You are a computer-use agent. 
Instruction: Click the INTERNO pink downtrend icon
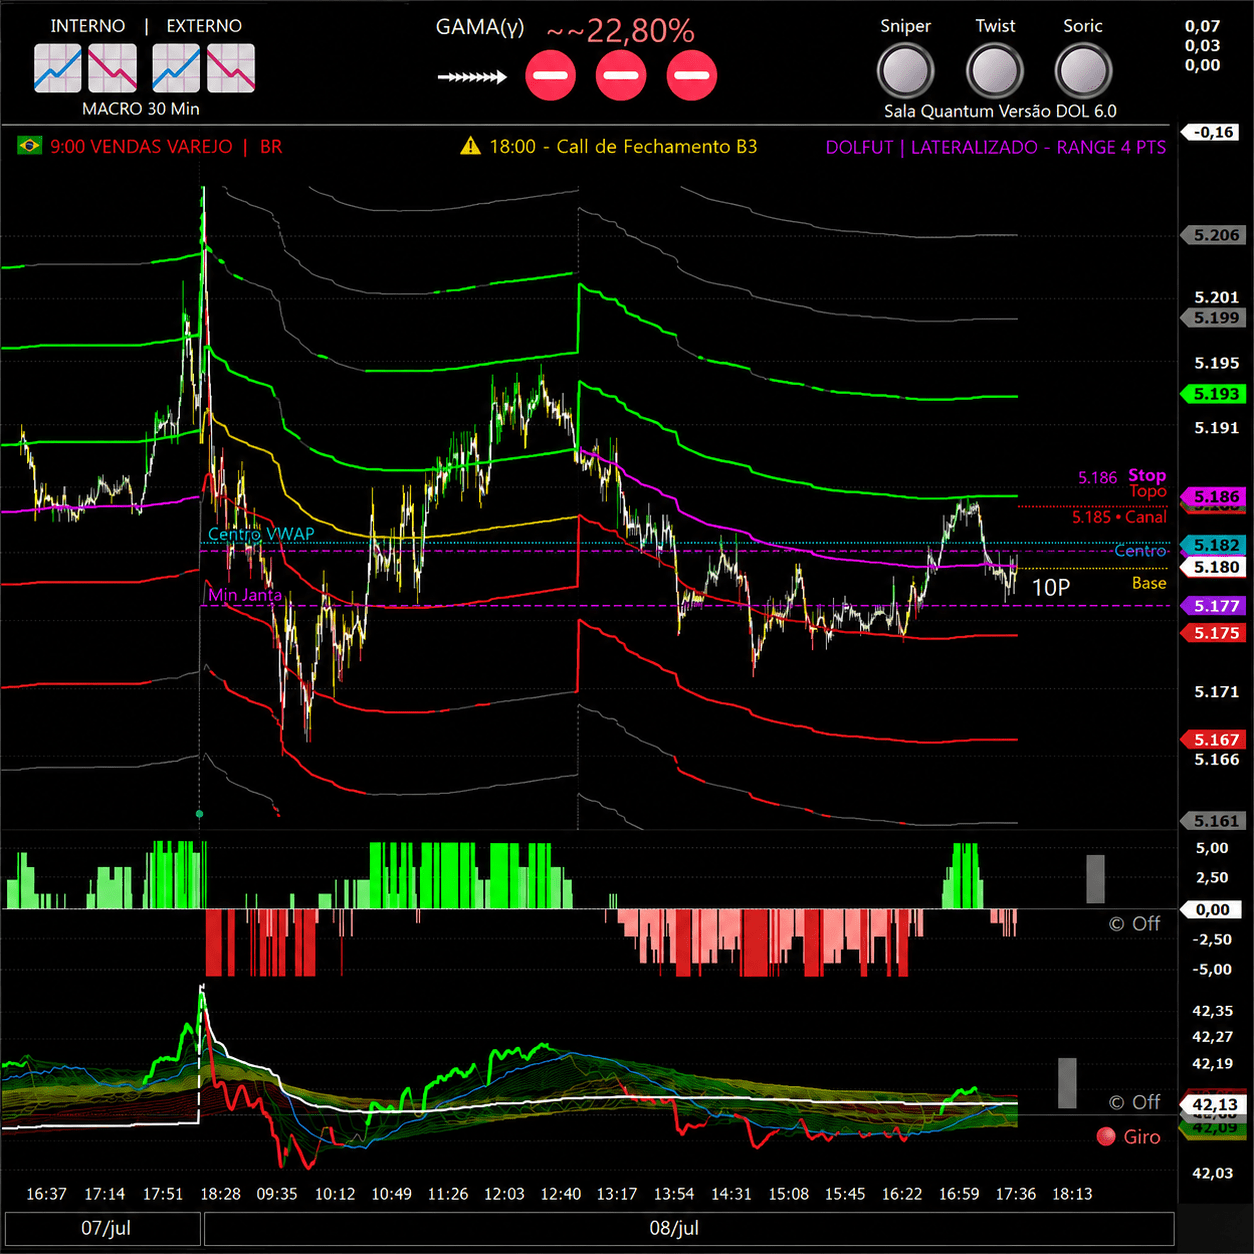tap(113, 69)
